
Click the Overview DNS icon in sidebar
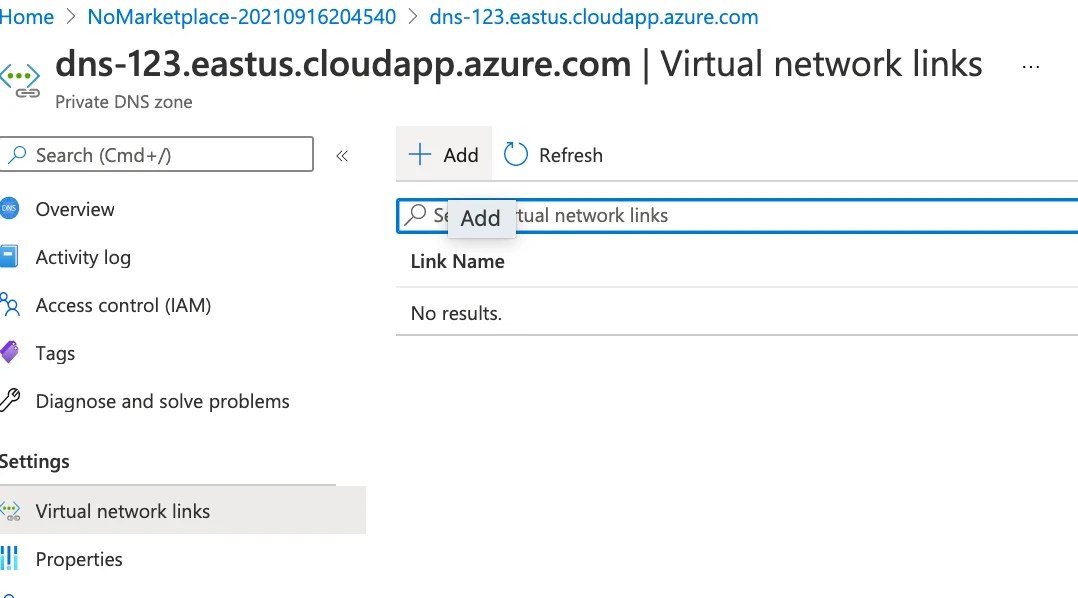pos(9,208)
